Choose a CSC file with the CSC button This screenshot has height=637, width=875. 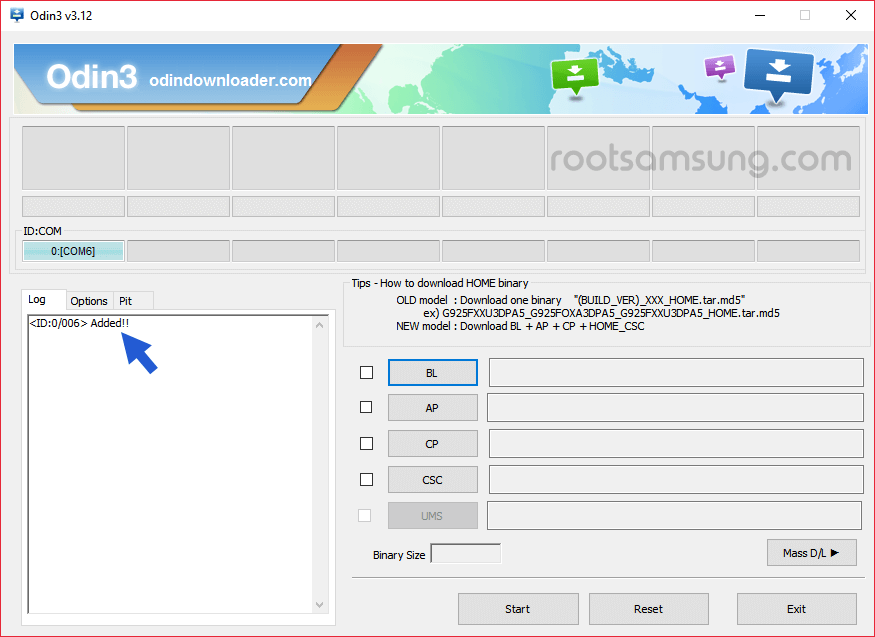(x=432, y=480)
